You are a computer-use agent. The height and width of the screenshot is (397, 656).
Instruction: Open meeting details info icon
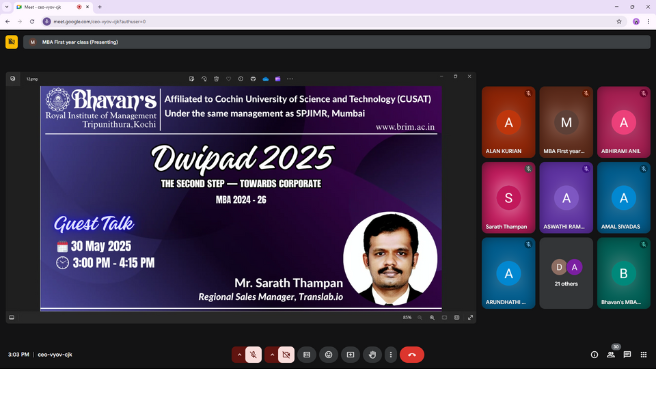click(594, 355)
